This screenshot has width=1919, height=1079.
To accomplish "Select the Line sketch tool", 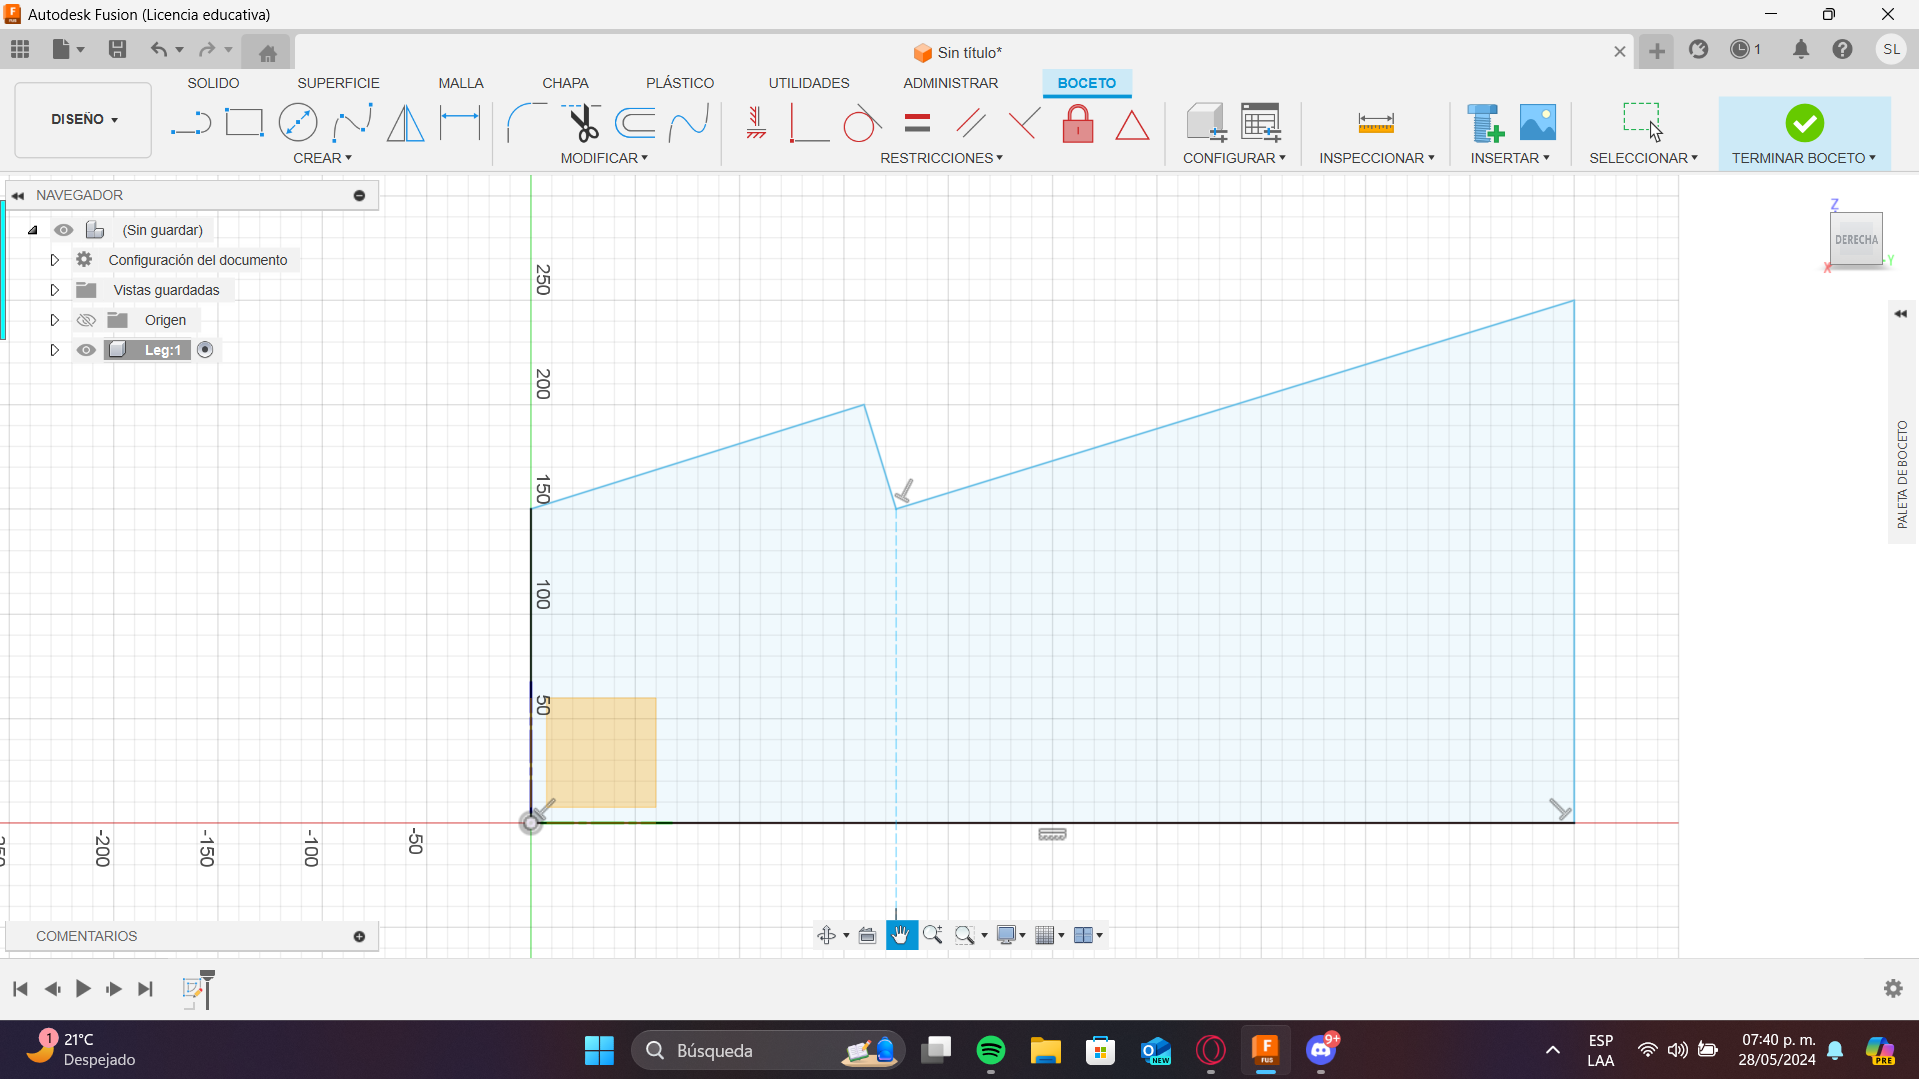I will (x=190, y=123).
